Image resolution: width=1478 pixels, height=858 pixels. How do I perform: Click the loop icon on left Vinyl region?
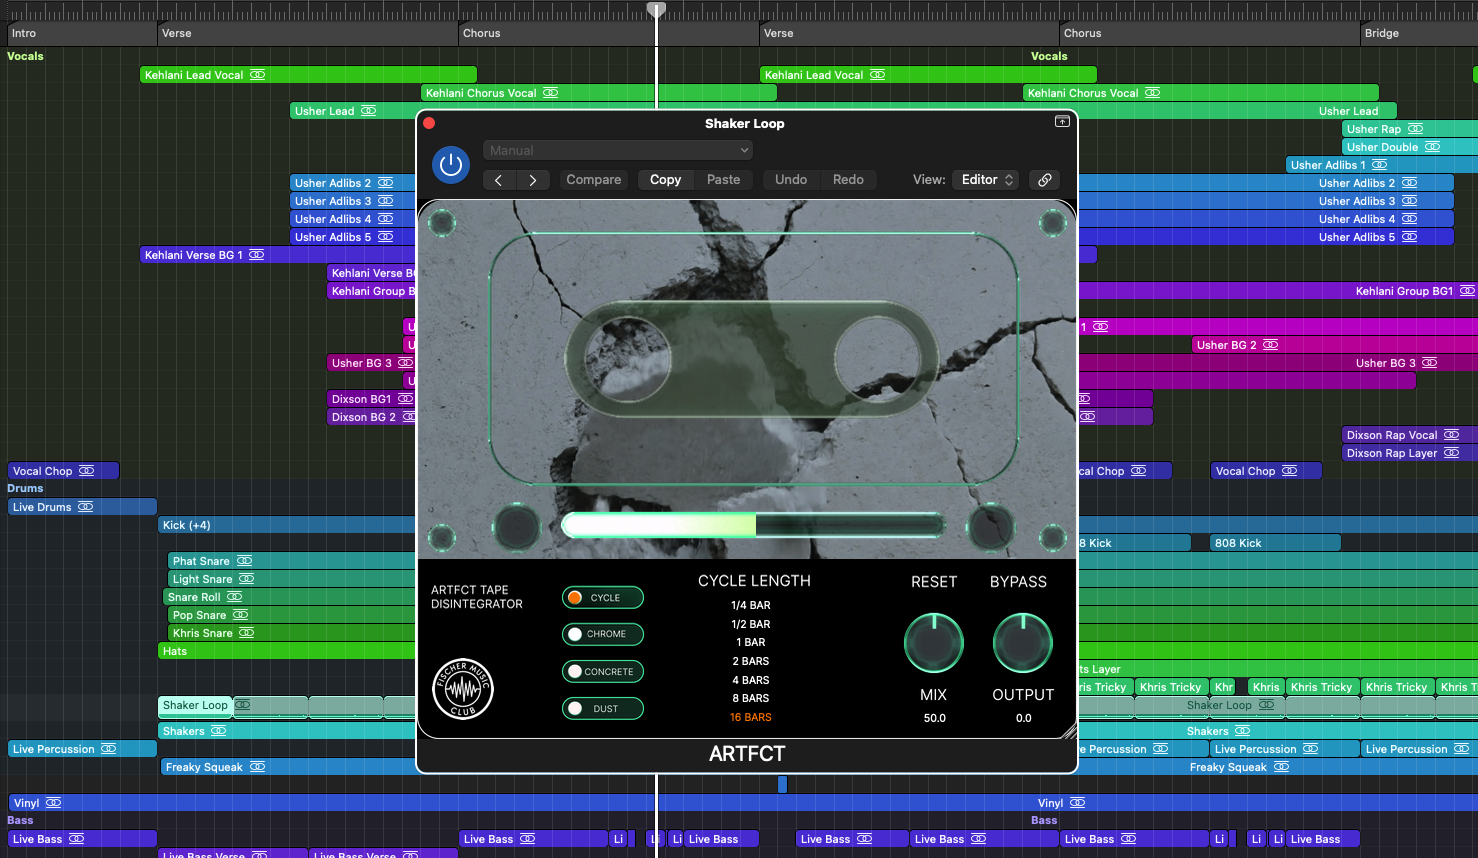[x=53, y=803]
